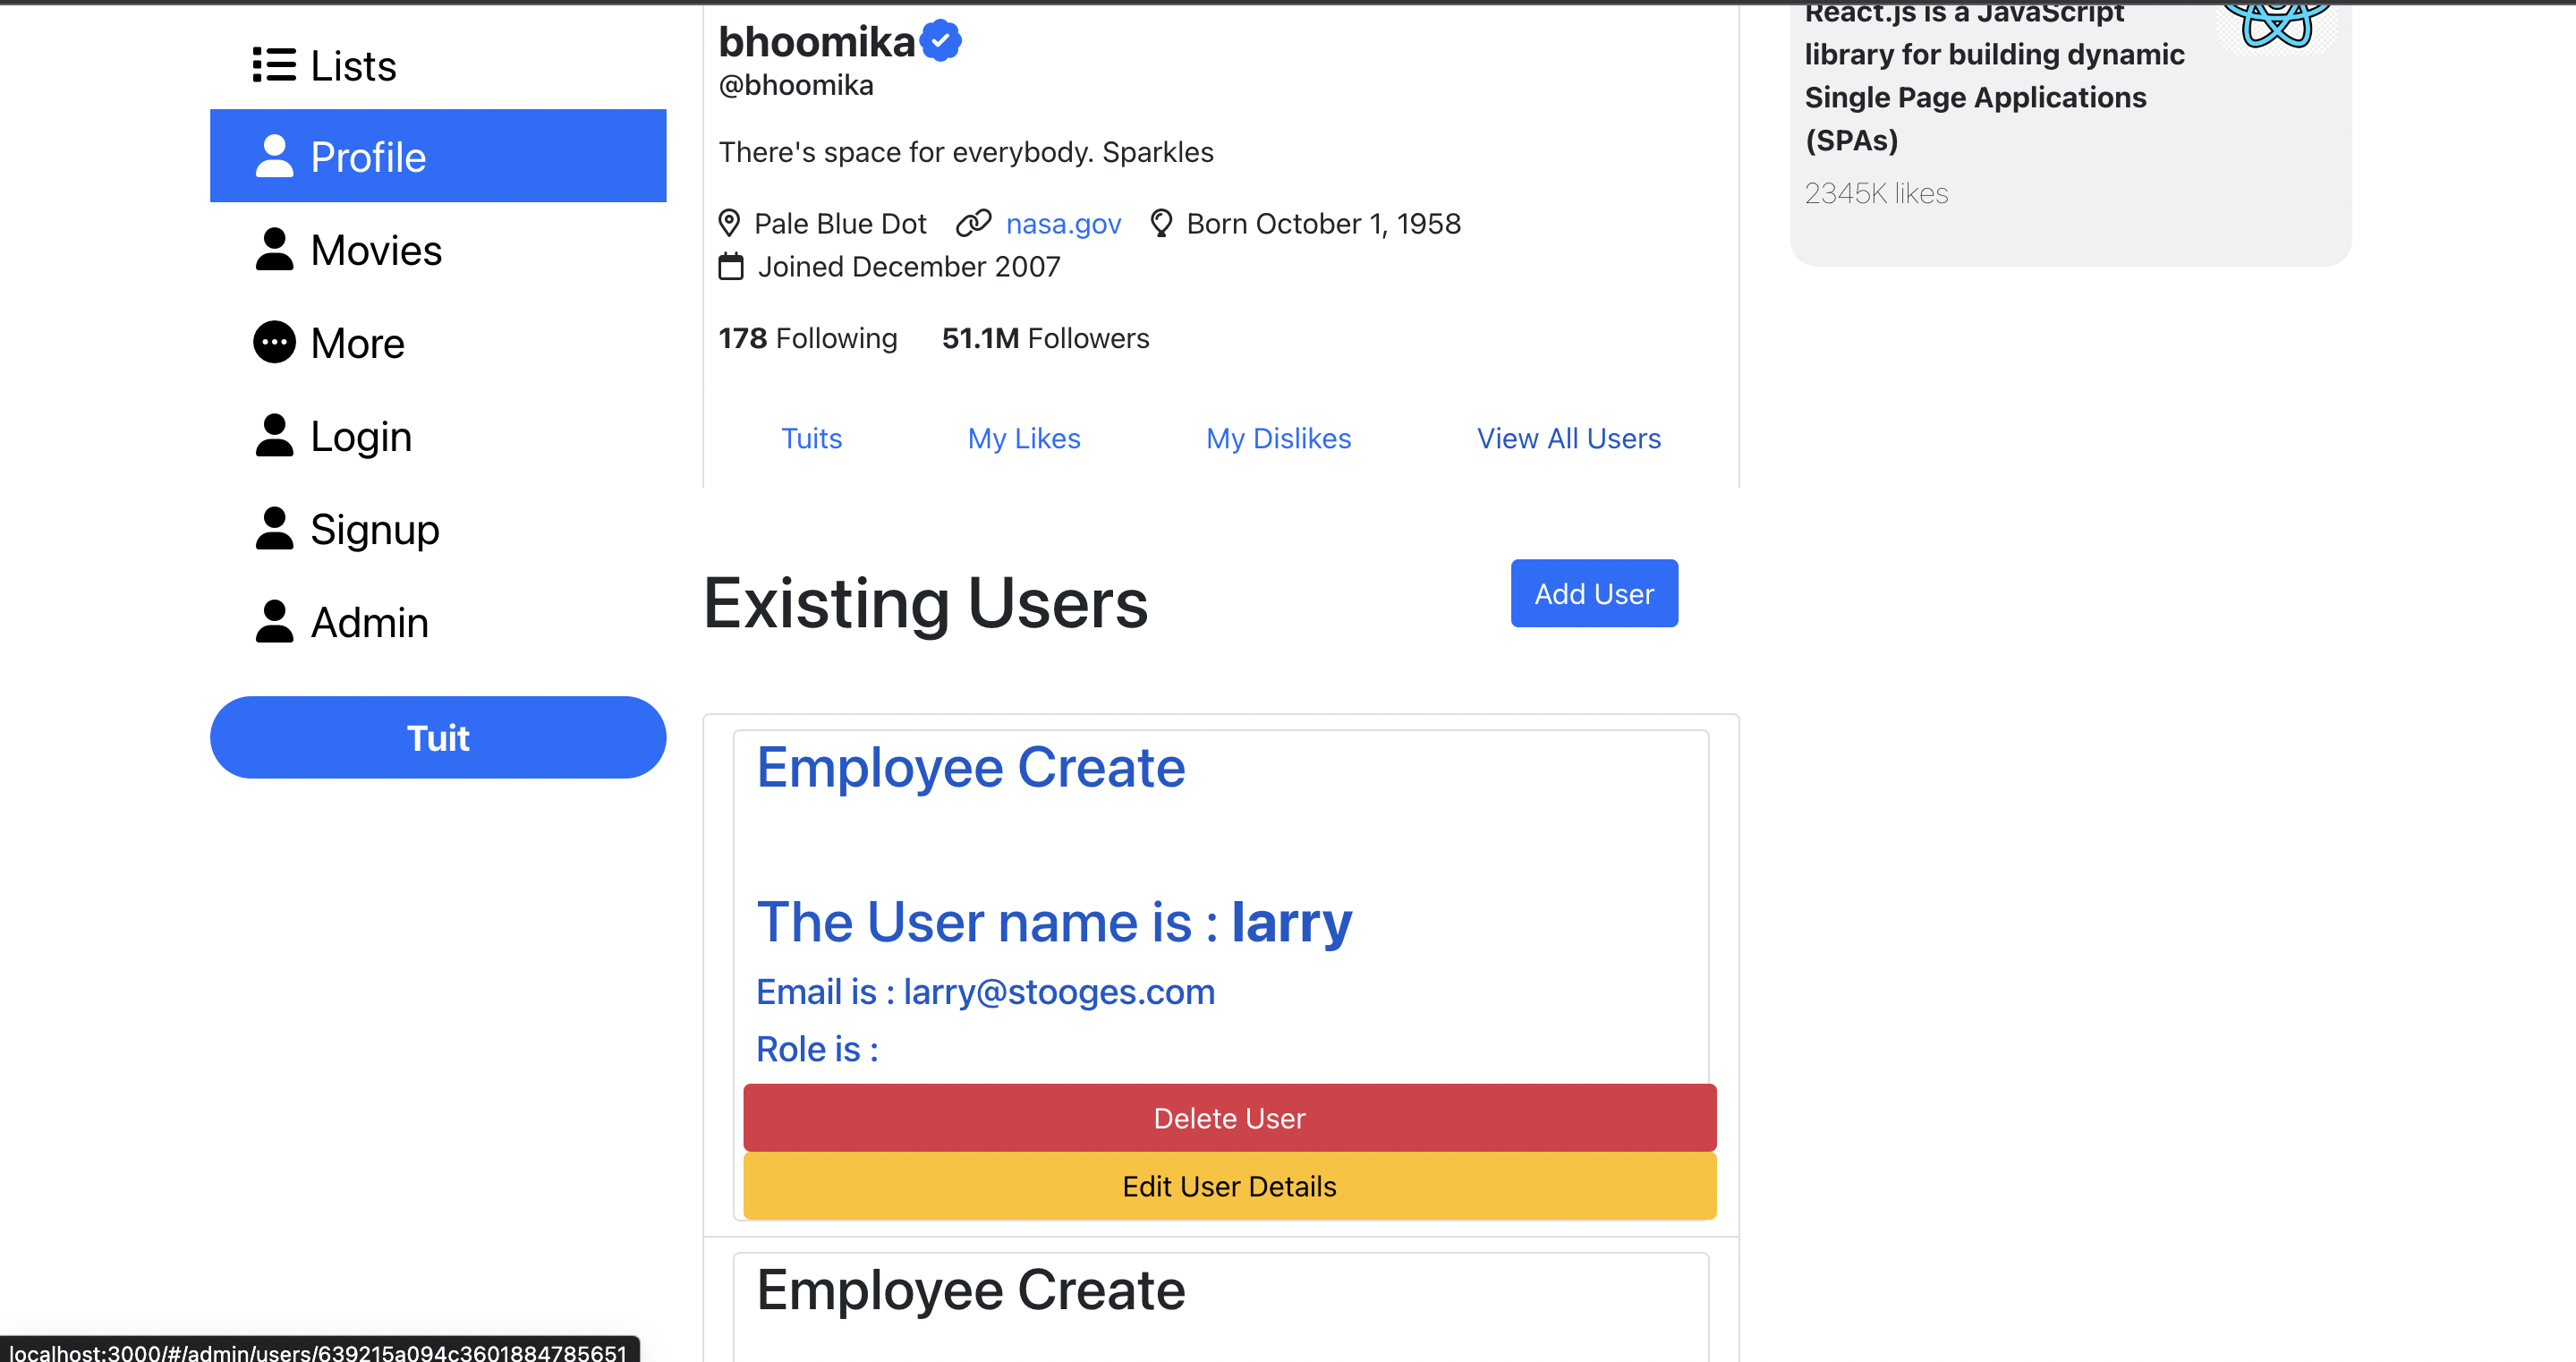Switch to the My Likes tab
The image size is (2576, 1362).
1023,438
